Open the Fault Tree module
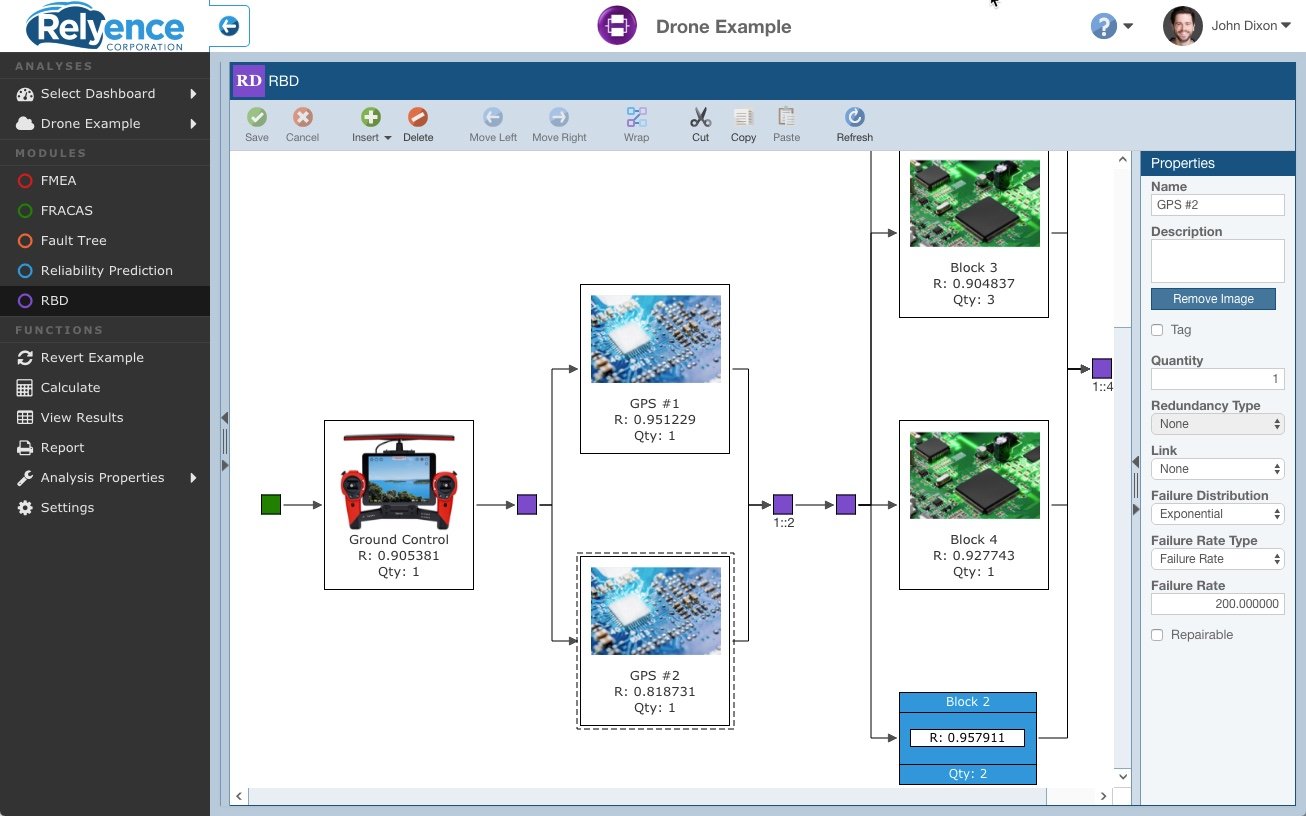1306x816 pixels. (73, 240)
